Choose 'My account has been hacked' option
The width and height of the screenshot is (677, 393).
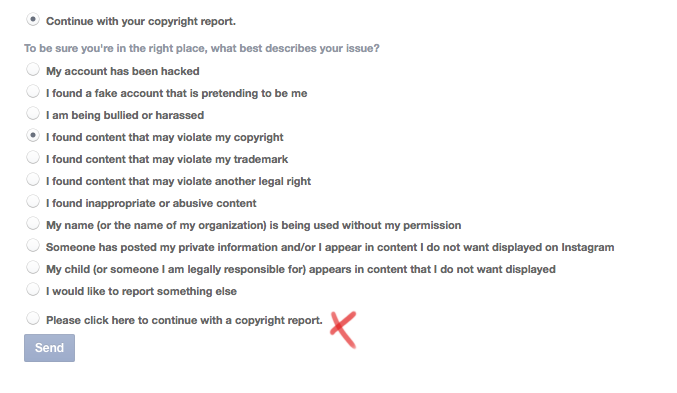pyautogui.click(x=33, y=69)
